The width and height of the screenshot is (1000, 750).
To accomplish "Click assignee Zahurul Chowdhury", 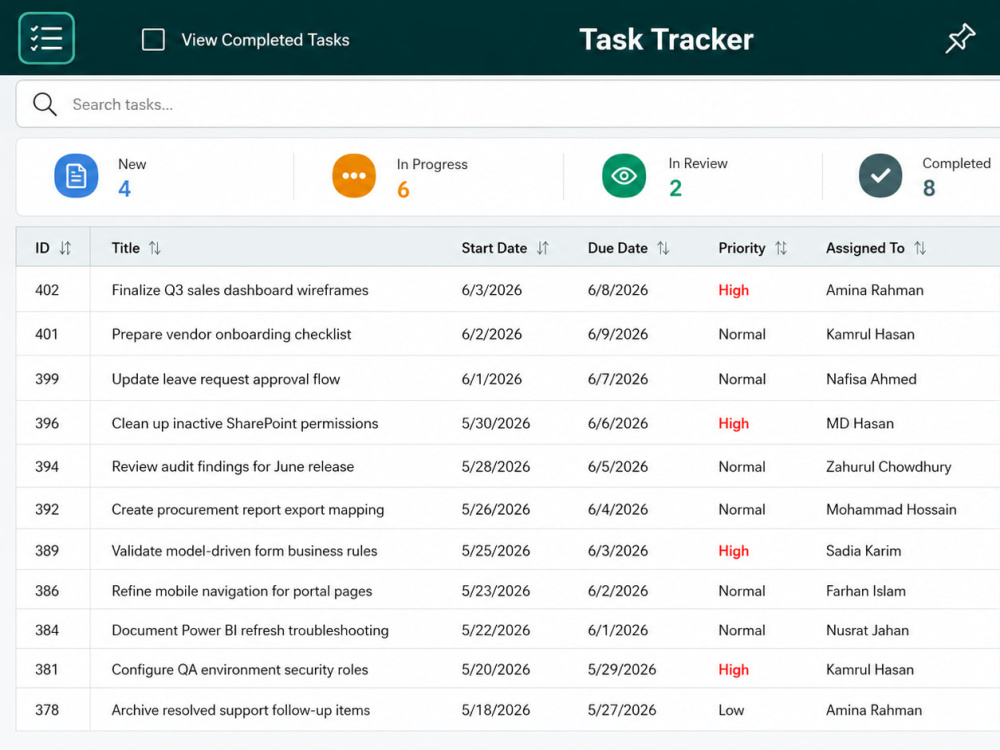I will (888, 467).
